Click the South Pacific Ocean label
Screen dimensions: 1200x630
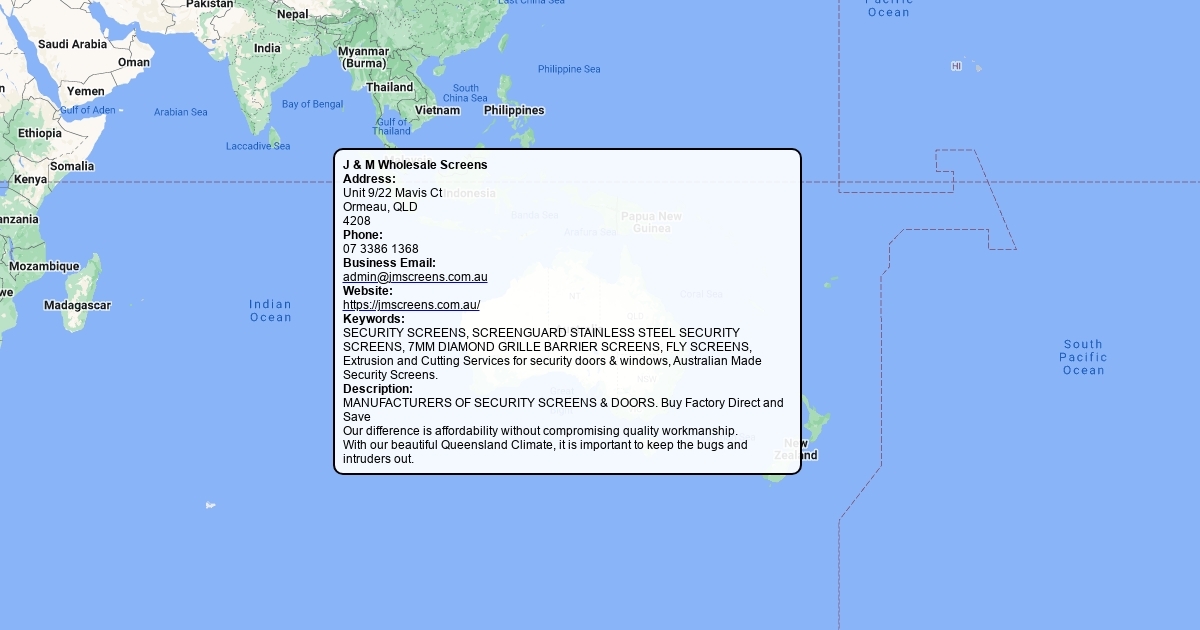1083,357
